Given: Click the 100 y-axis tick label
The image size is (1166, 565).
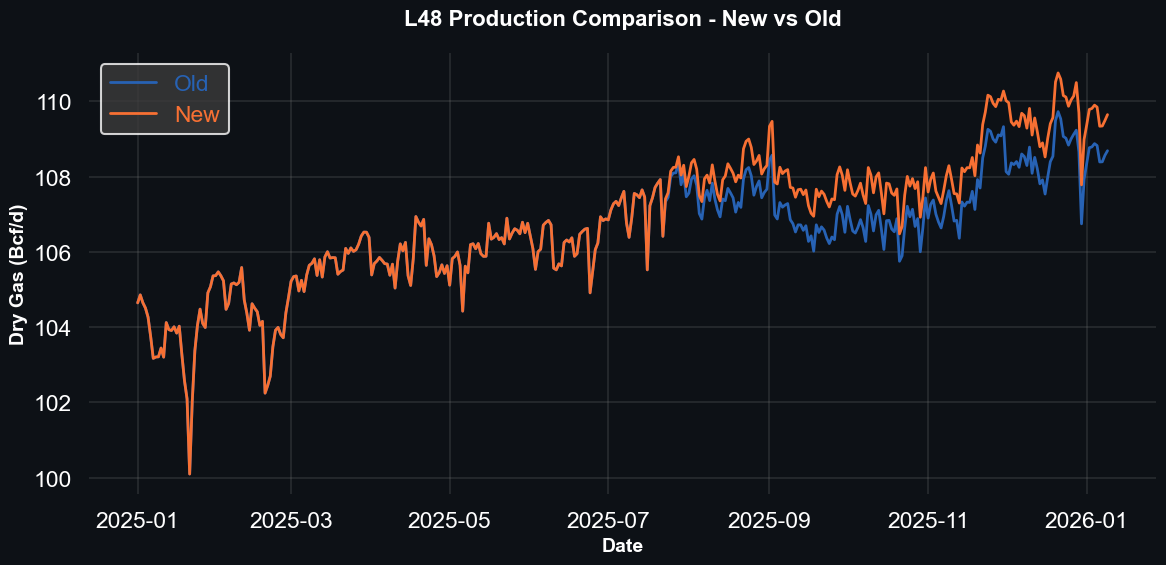Looking at the screenshot, I should coord(53,479).
